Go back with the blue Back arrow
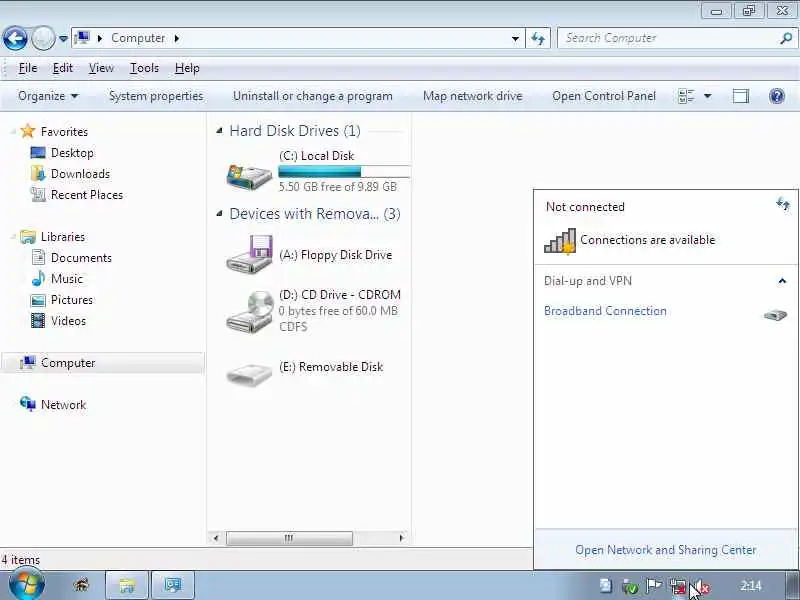This screenshot has height=600, width=800. click(x=15, y=38)
